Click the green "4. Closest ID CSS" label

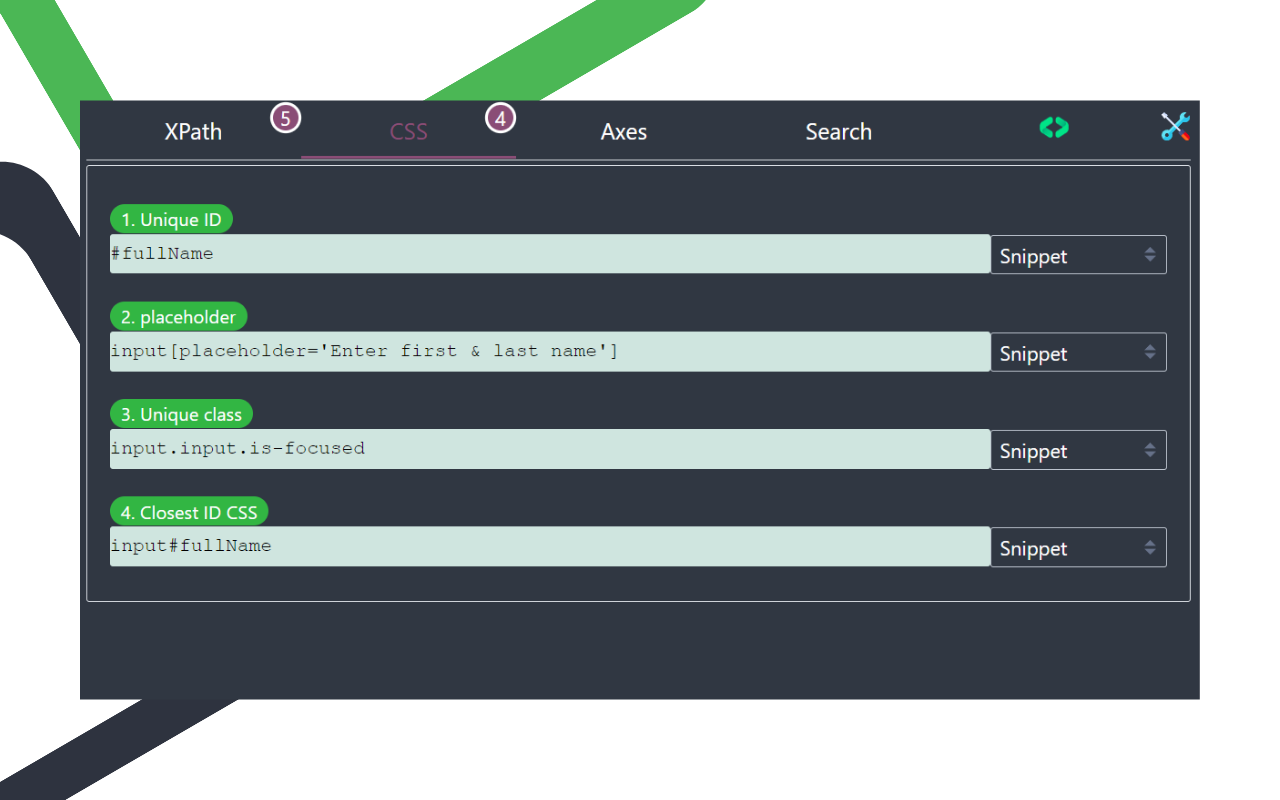(189, 511)
